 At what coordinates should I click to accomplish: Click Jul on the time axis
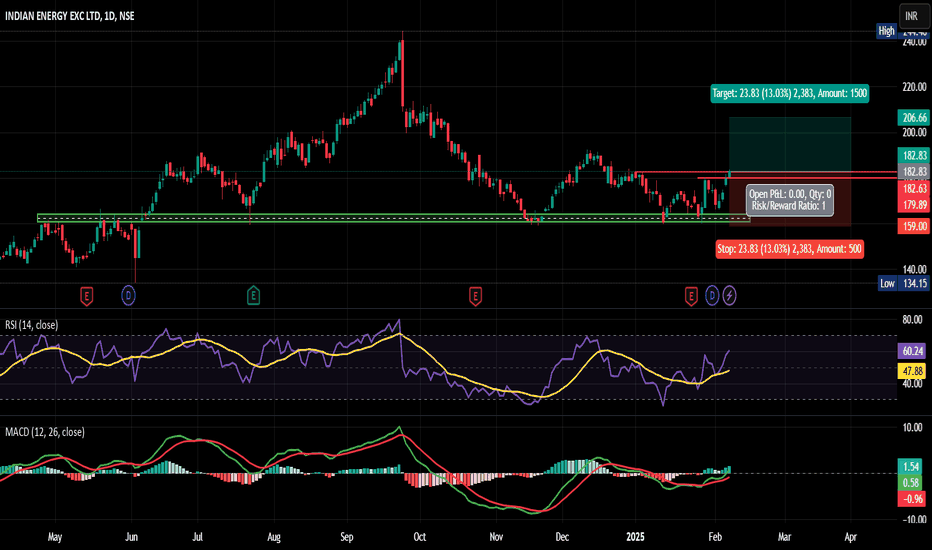[x=197, y=537]
